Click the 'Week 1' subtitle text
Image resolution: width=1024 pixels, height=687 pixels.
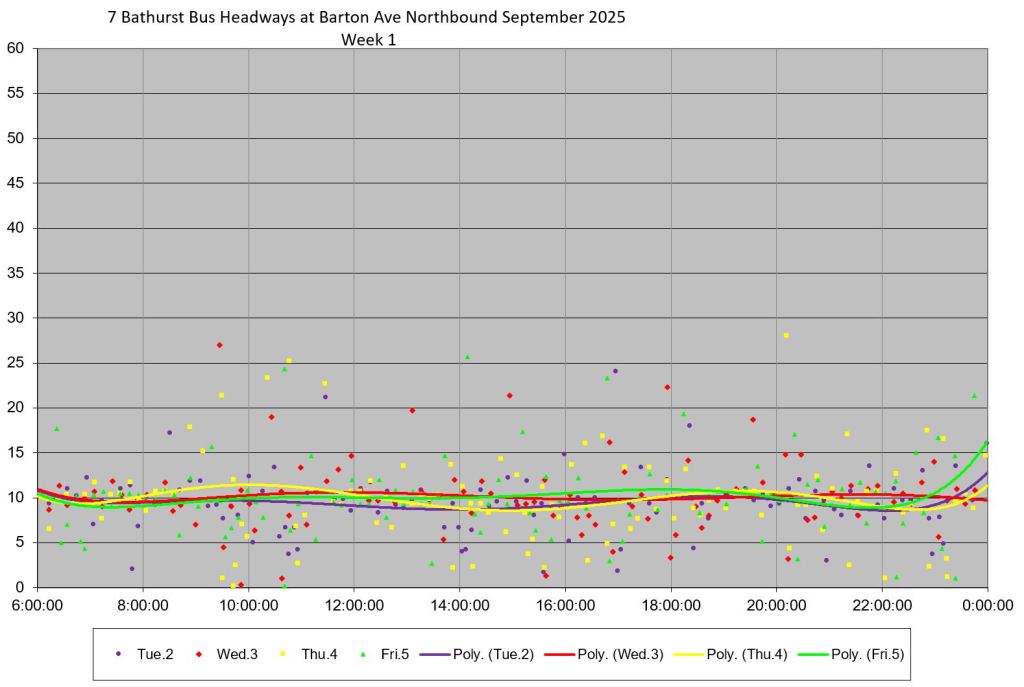click(370, 39)
